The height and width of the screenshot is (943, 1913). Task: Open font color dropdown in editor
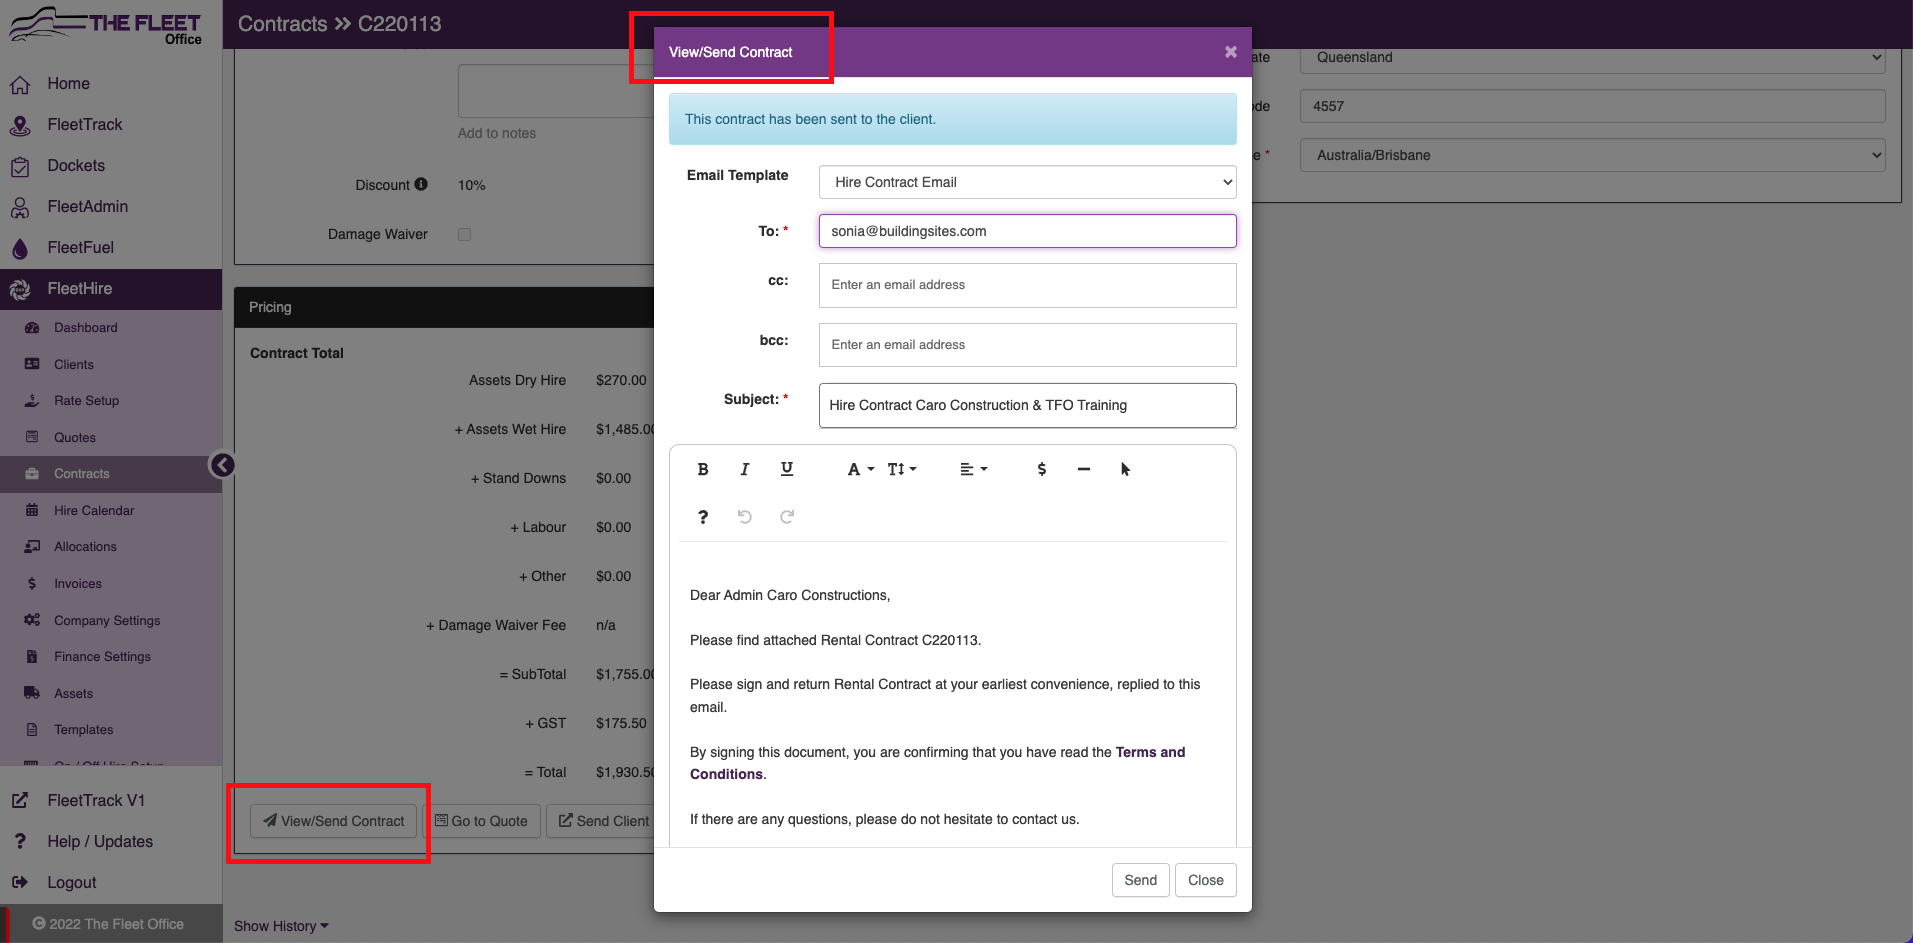pyautogui.click(x=860, y=469)
